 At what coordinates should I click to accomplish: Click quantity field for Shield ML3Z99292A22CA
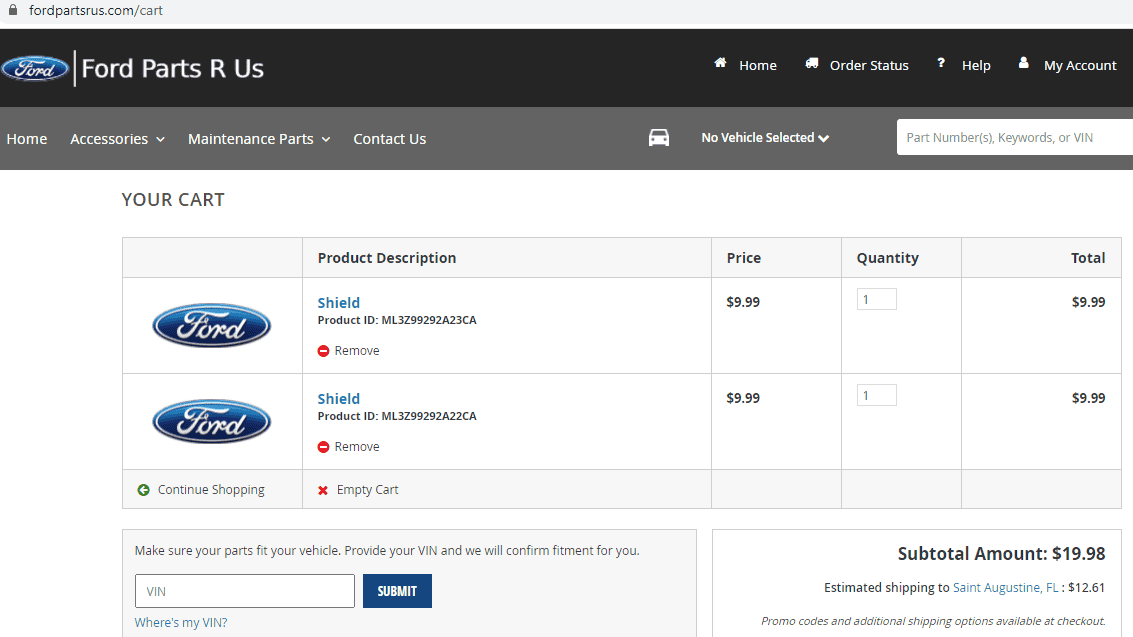point(876,395)
